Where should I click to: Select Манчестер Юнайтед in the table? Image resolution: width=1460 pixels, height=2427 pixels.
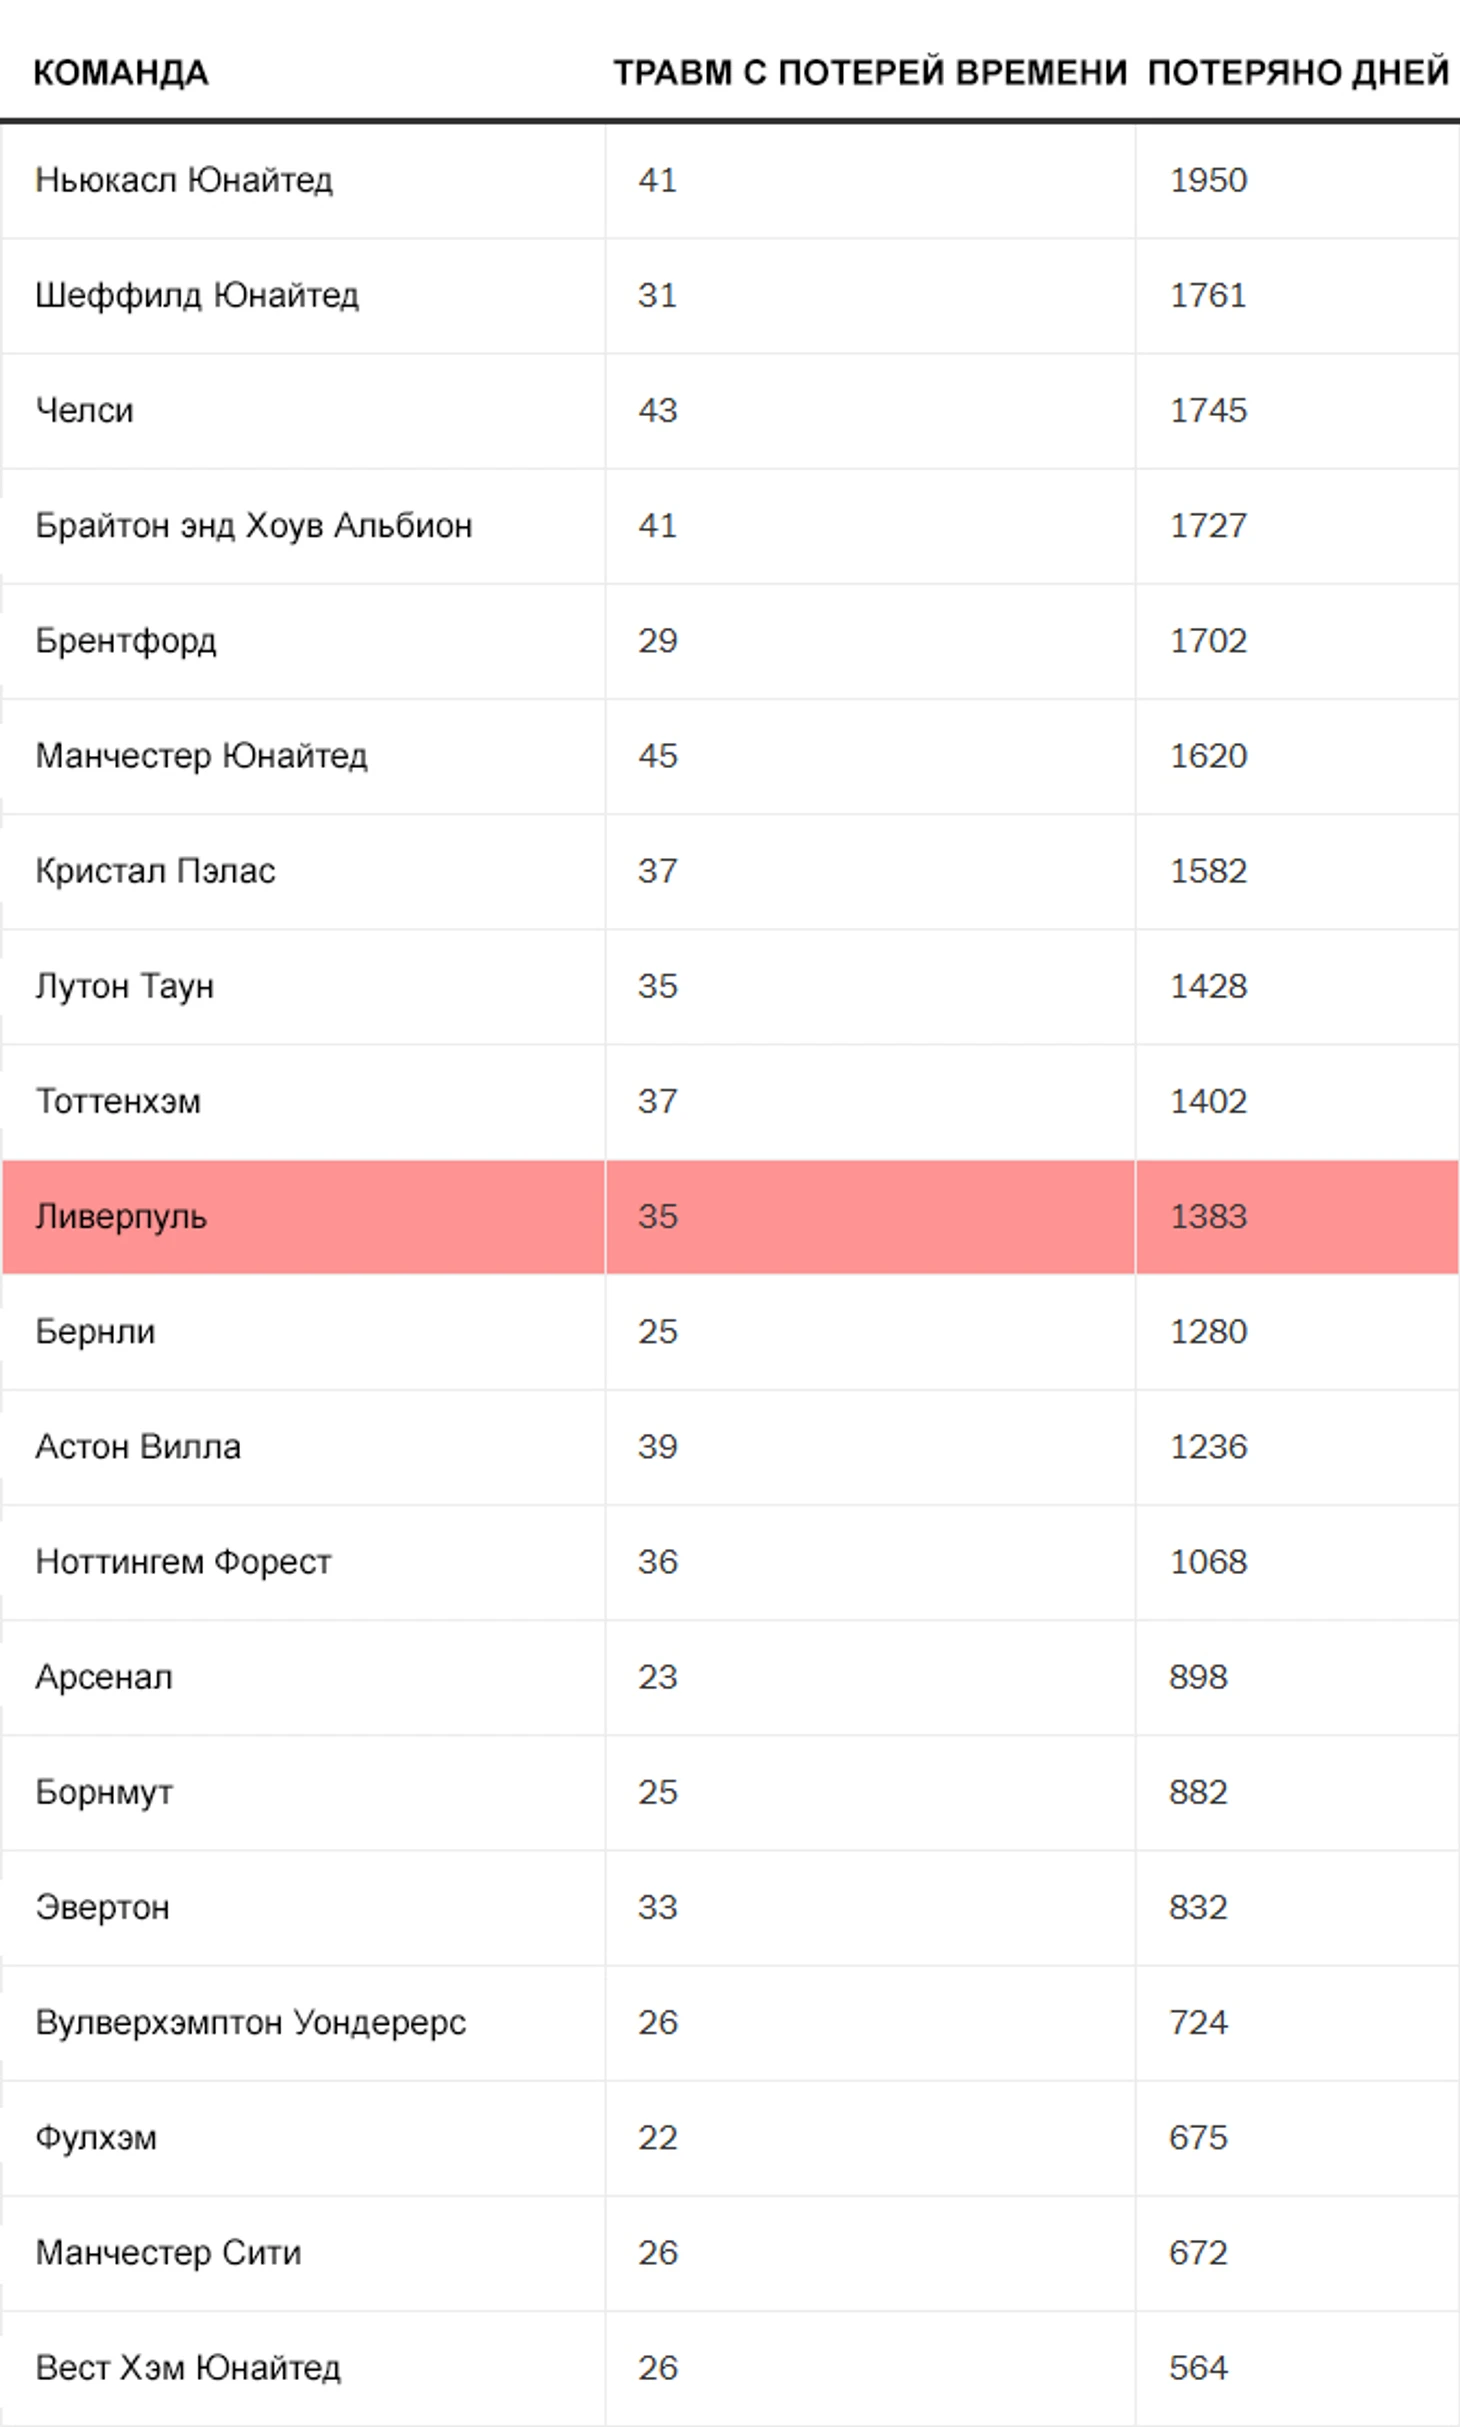click(x=202, y=756)
